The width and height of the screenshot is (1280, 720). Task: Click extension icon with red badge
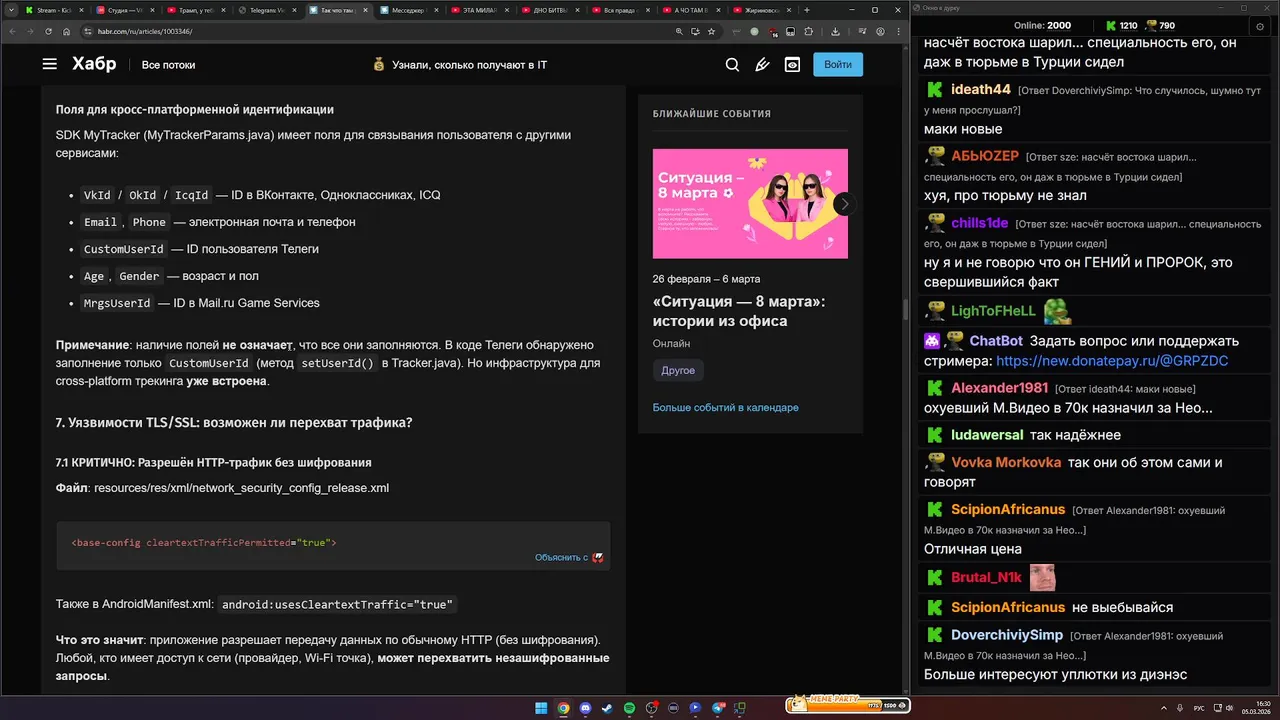[x=773, y=32]
